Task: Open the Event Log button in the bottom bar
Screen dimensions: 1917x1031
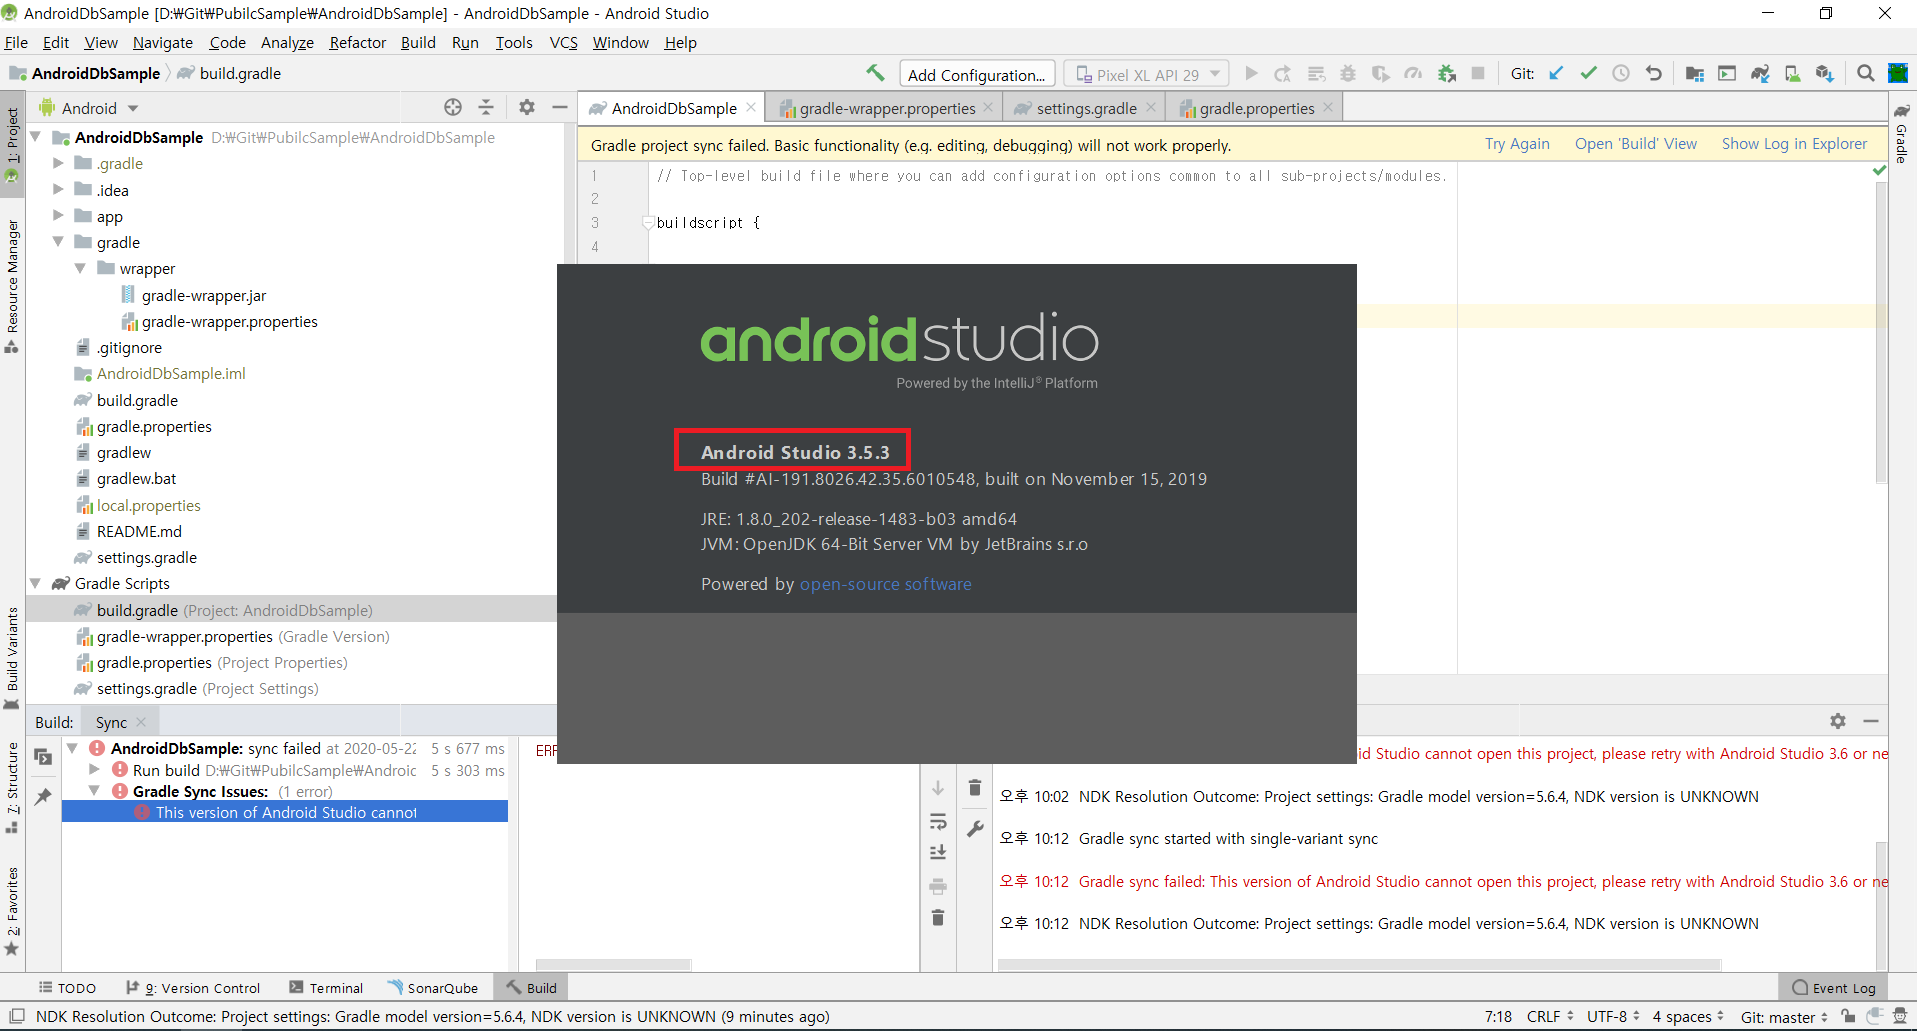Action: tap(1834, 988)
